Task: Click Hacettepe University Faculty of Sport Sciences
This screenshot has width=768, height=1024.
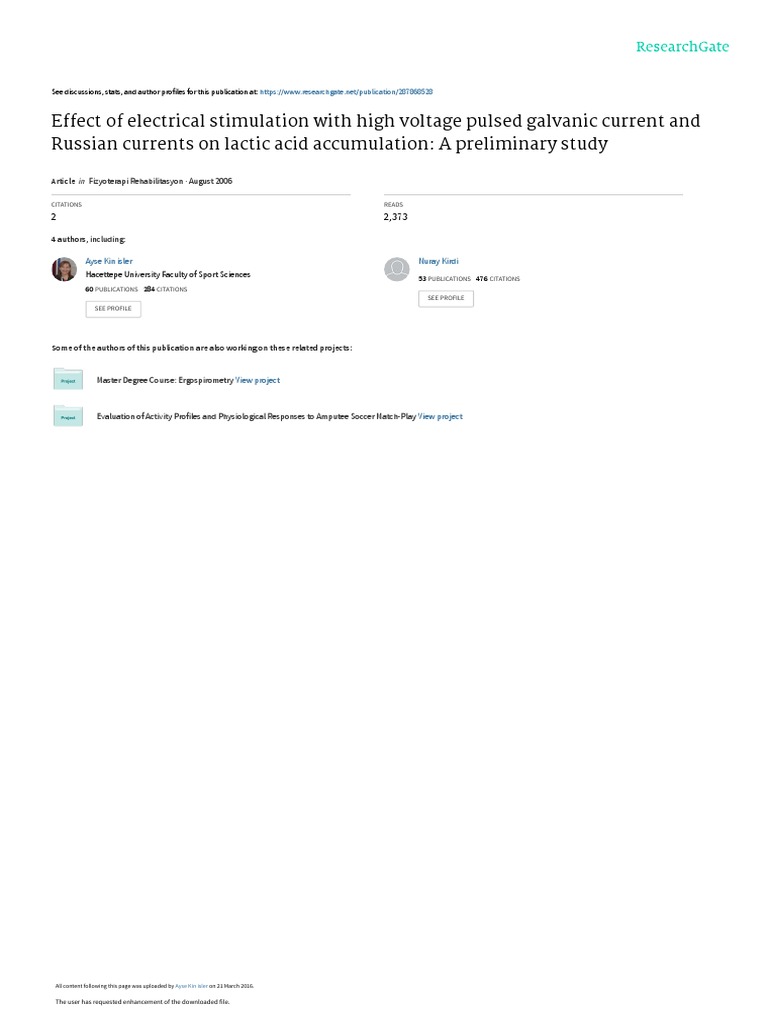Action: click(x=168, y=274)
